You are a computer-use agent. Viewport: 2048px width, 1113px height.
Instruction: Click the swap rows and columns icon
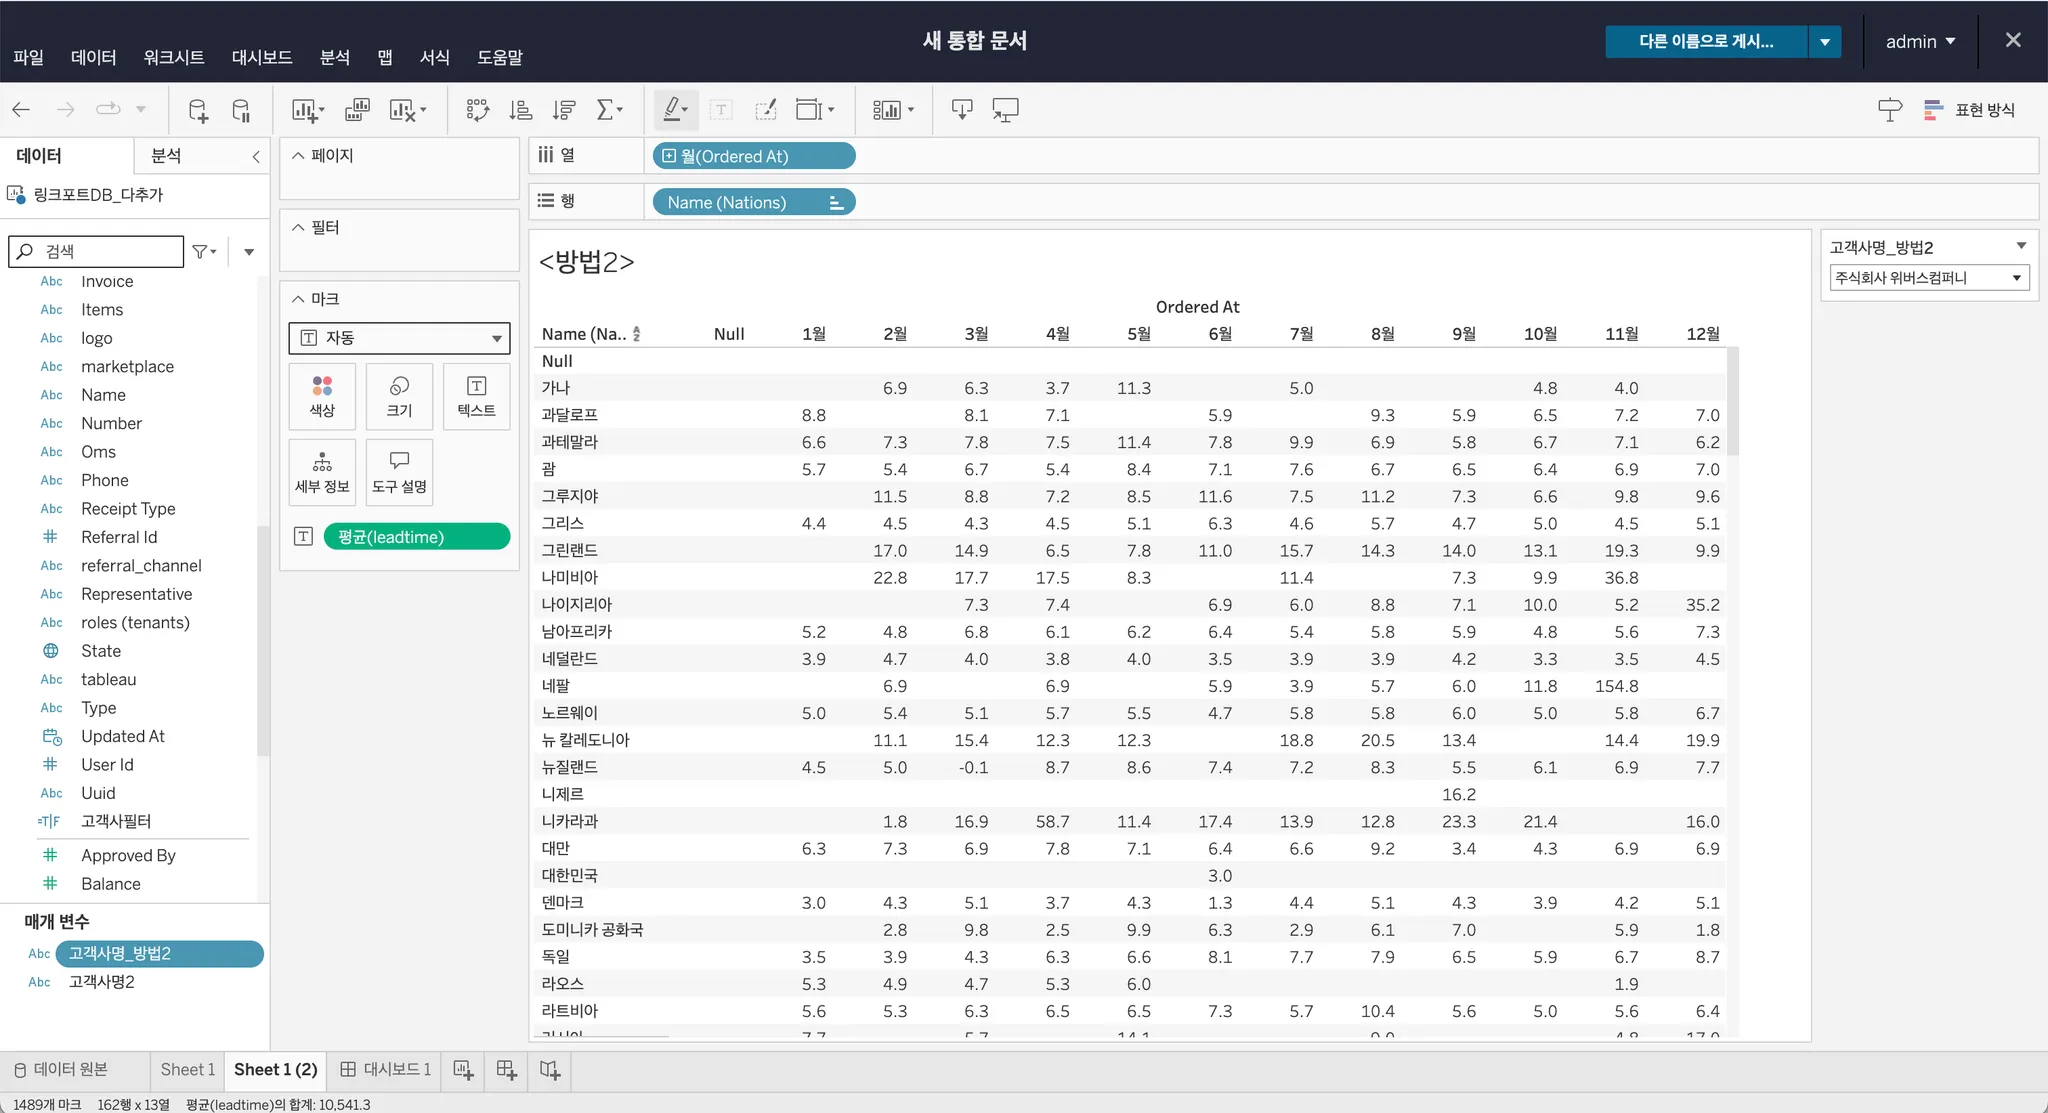[x=477, y=110]
